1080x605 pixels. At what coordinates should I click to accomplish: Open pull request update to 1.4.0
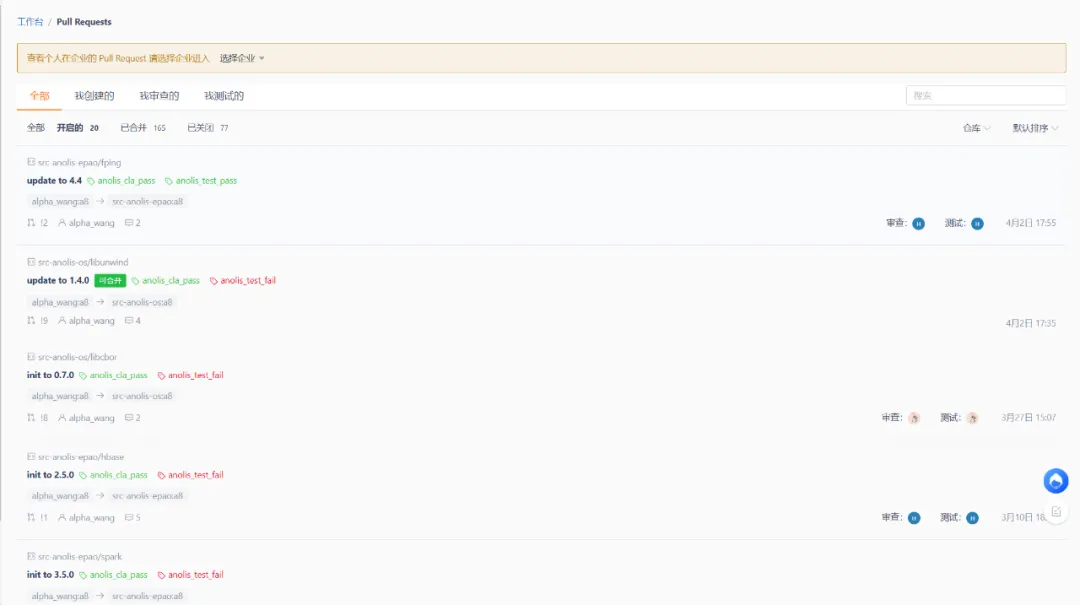pyautogui.click(x=58, y=280)
